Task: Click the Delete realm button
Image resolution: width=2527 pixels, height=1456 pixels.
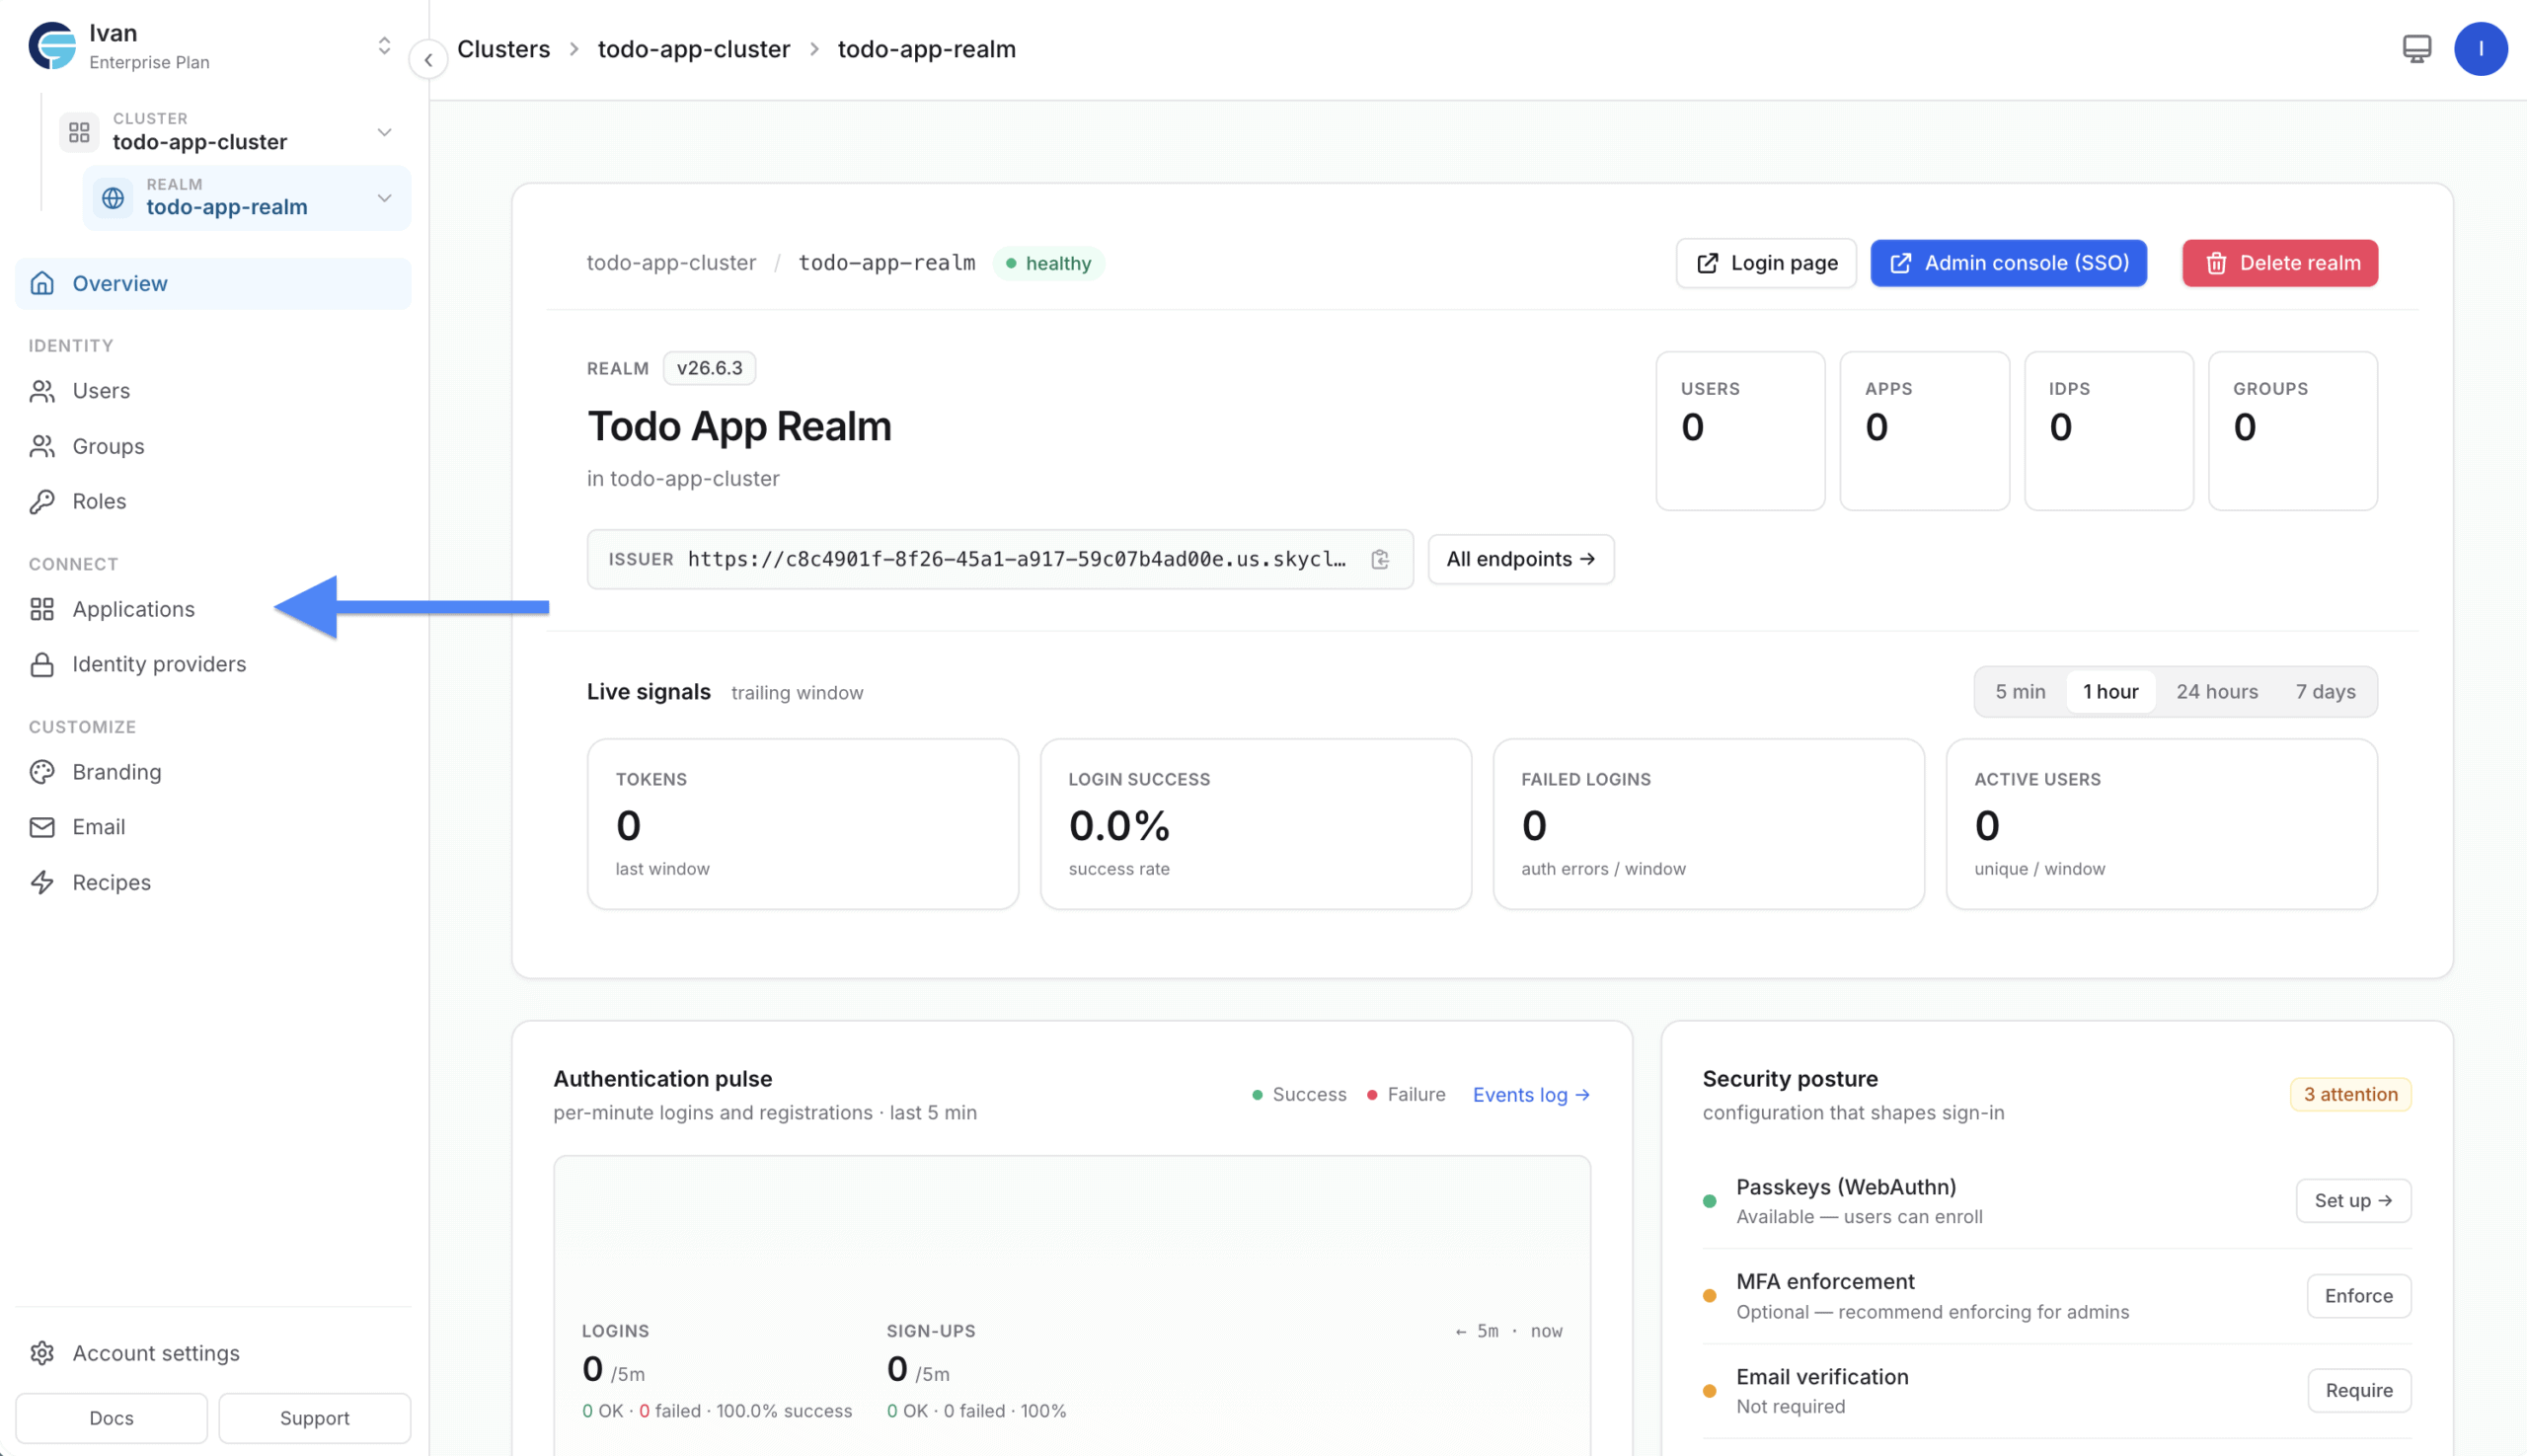Action: 2280,263
